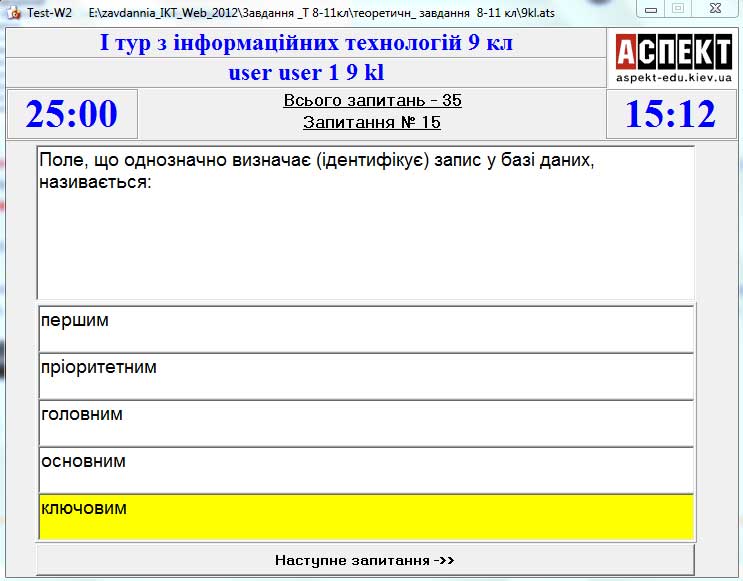This screenshot has height=581, width=743.
Task: Click the АСПЕКТ logo
Action: pos(673,51)
